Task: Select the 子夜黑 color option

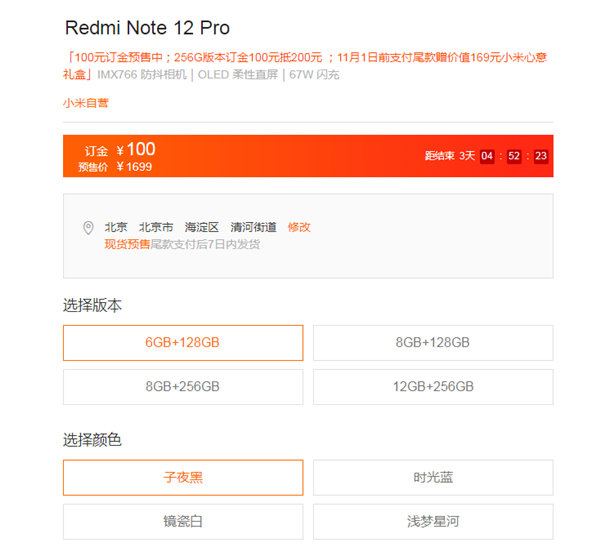Action: [x=183, y=477]
